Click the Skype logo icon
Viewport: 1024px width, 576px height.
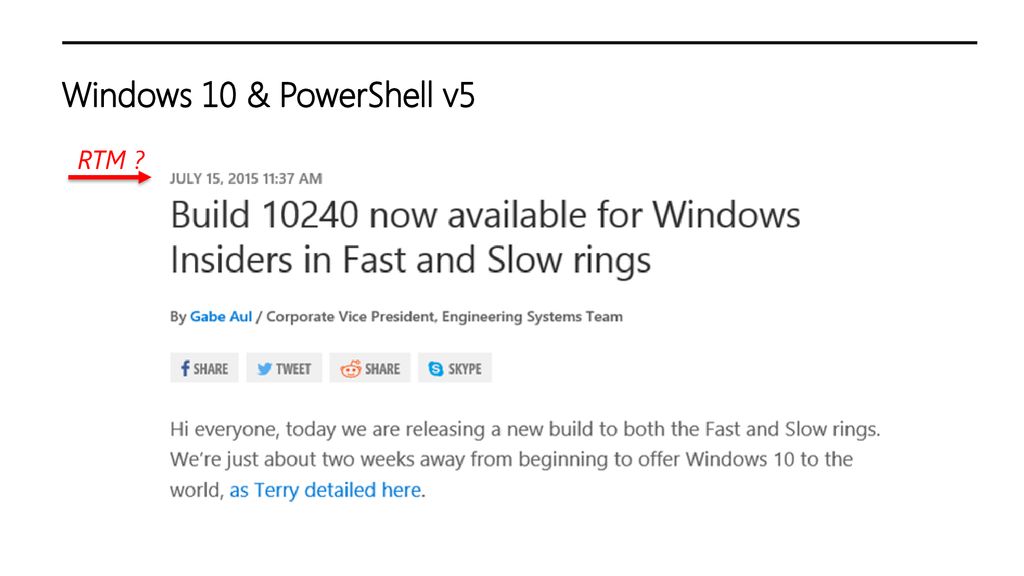436,369
